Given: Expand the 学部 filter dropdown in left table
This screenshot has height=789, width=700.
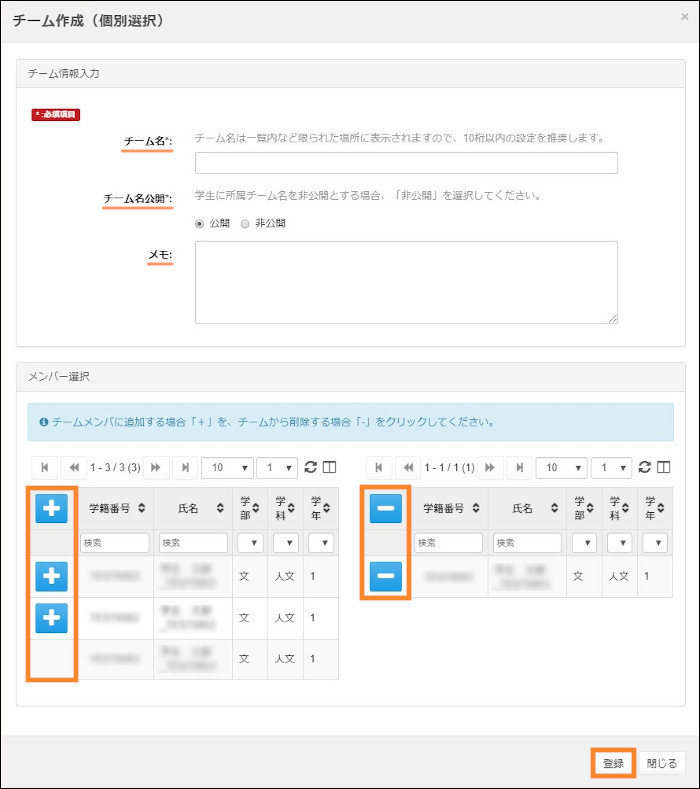Looking at the screenshot, I should (x=249, y=542).
